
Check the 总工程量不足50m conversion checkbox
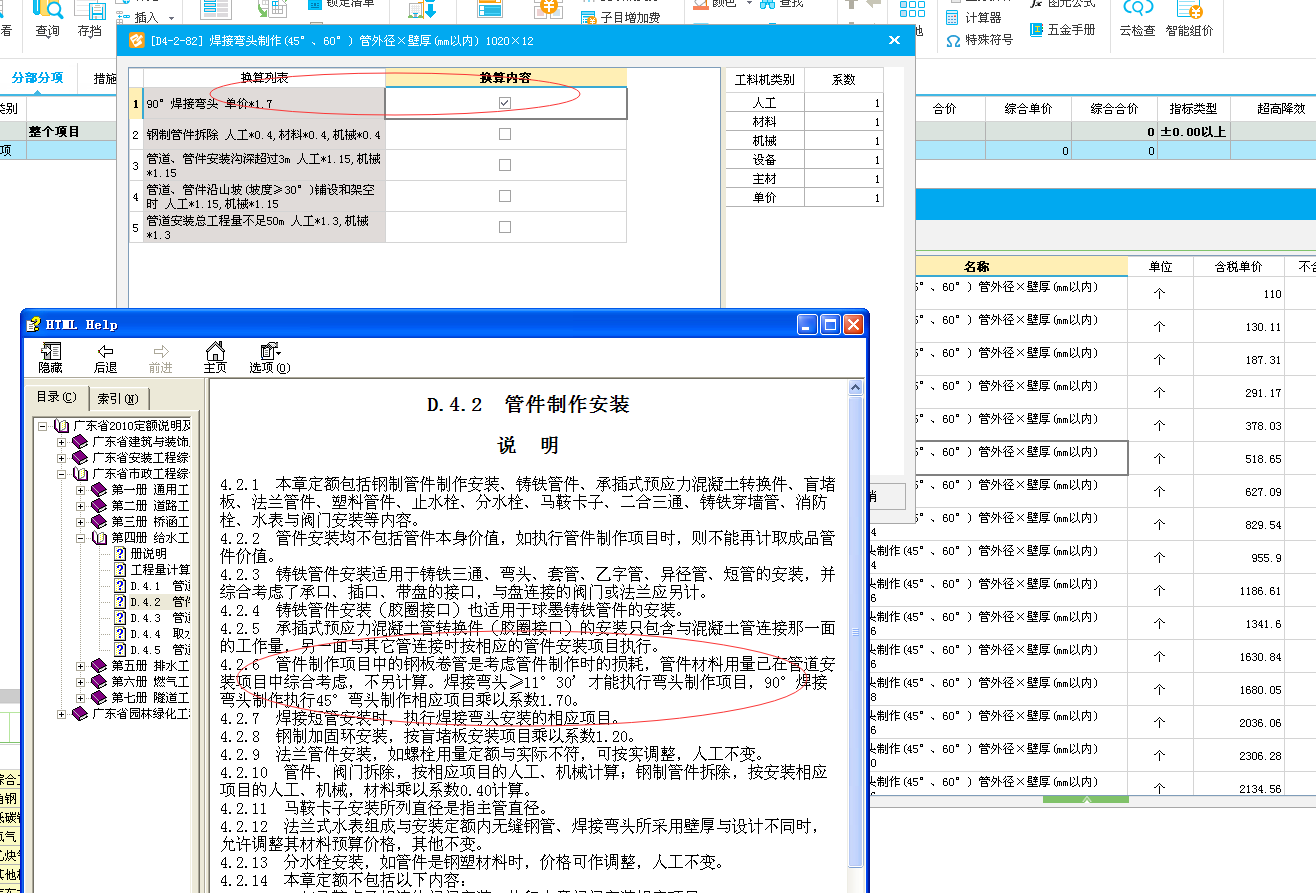[505, 227]
